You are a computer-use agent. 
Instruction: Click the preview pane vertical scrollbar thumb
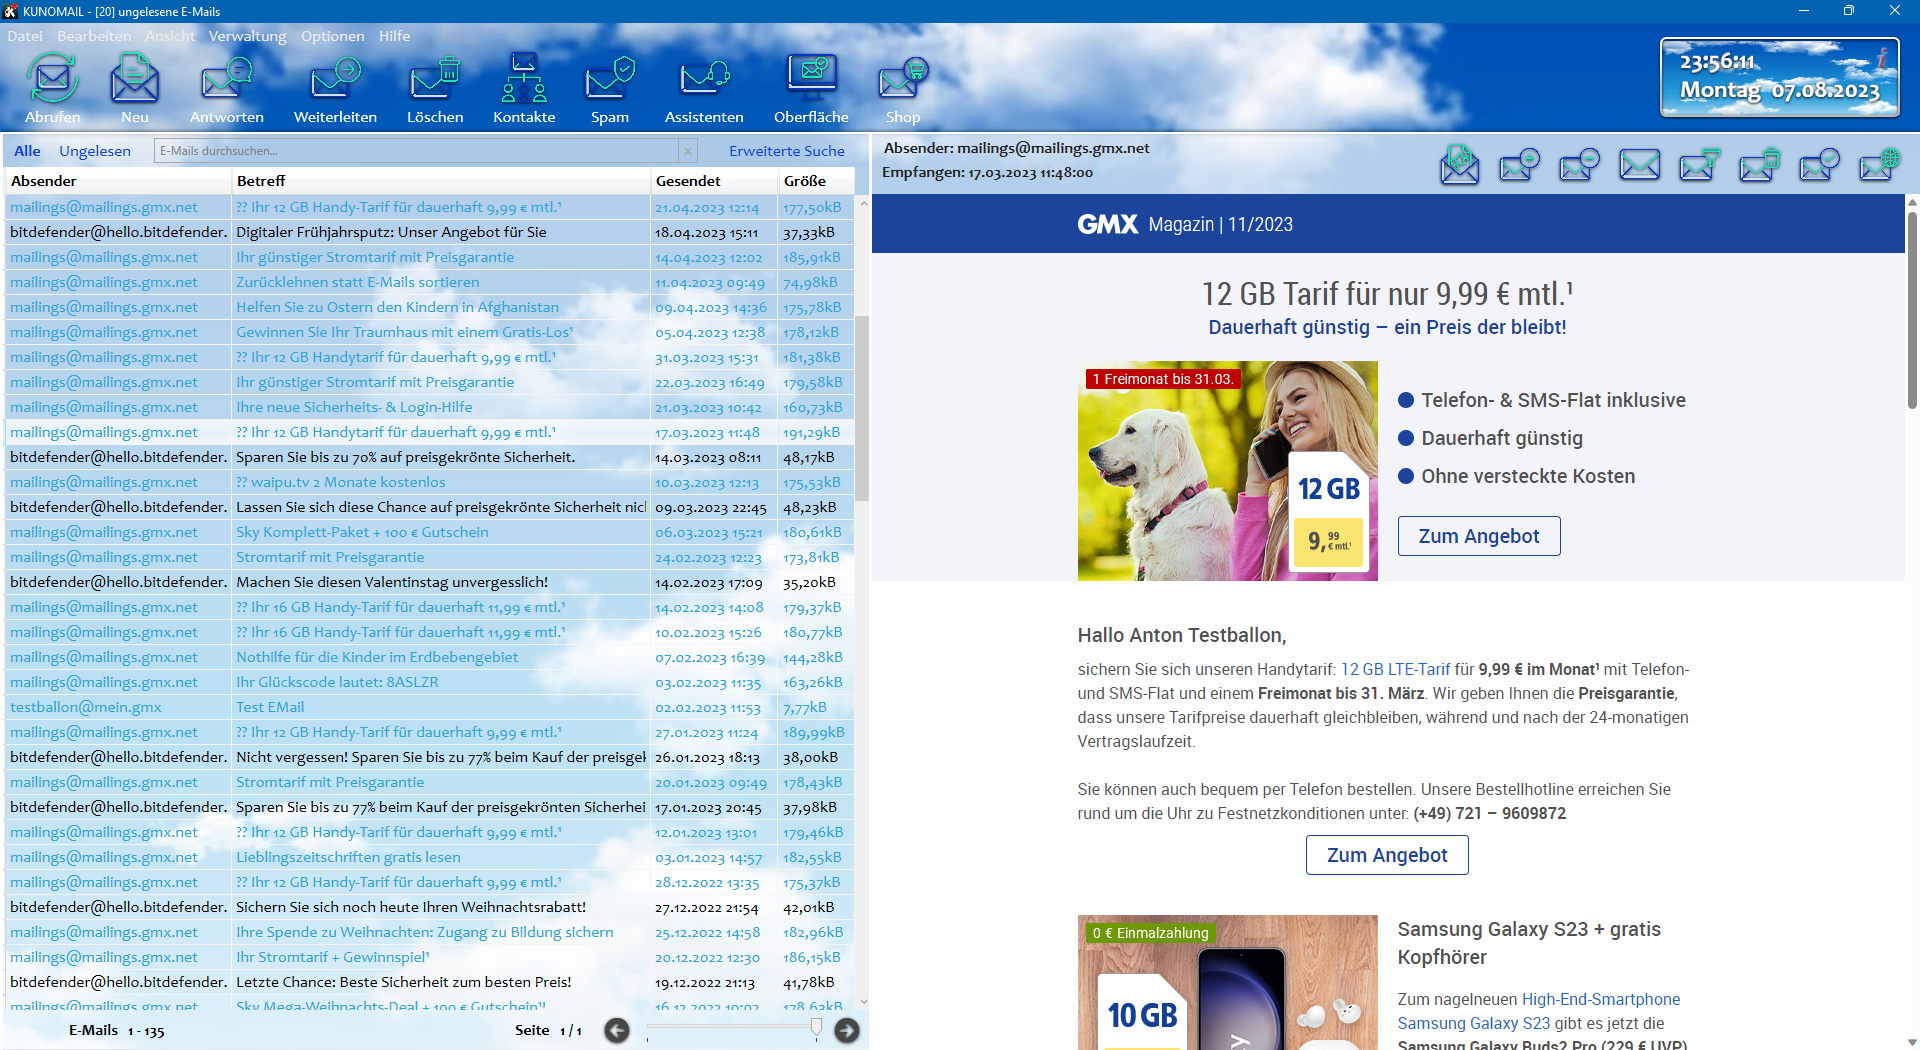click(1912, 310)
